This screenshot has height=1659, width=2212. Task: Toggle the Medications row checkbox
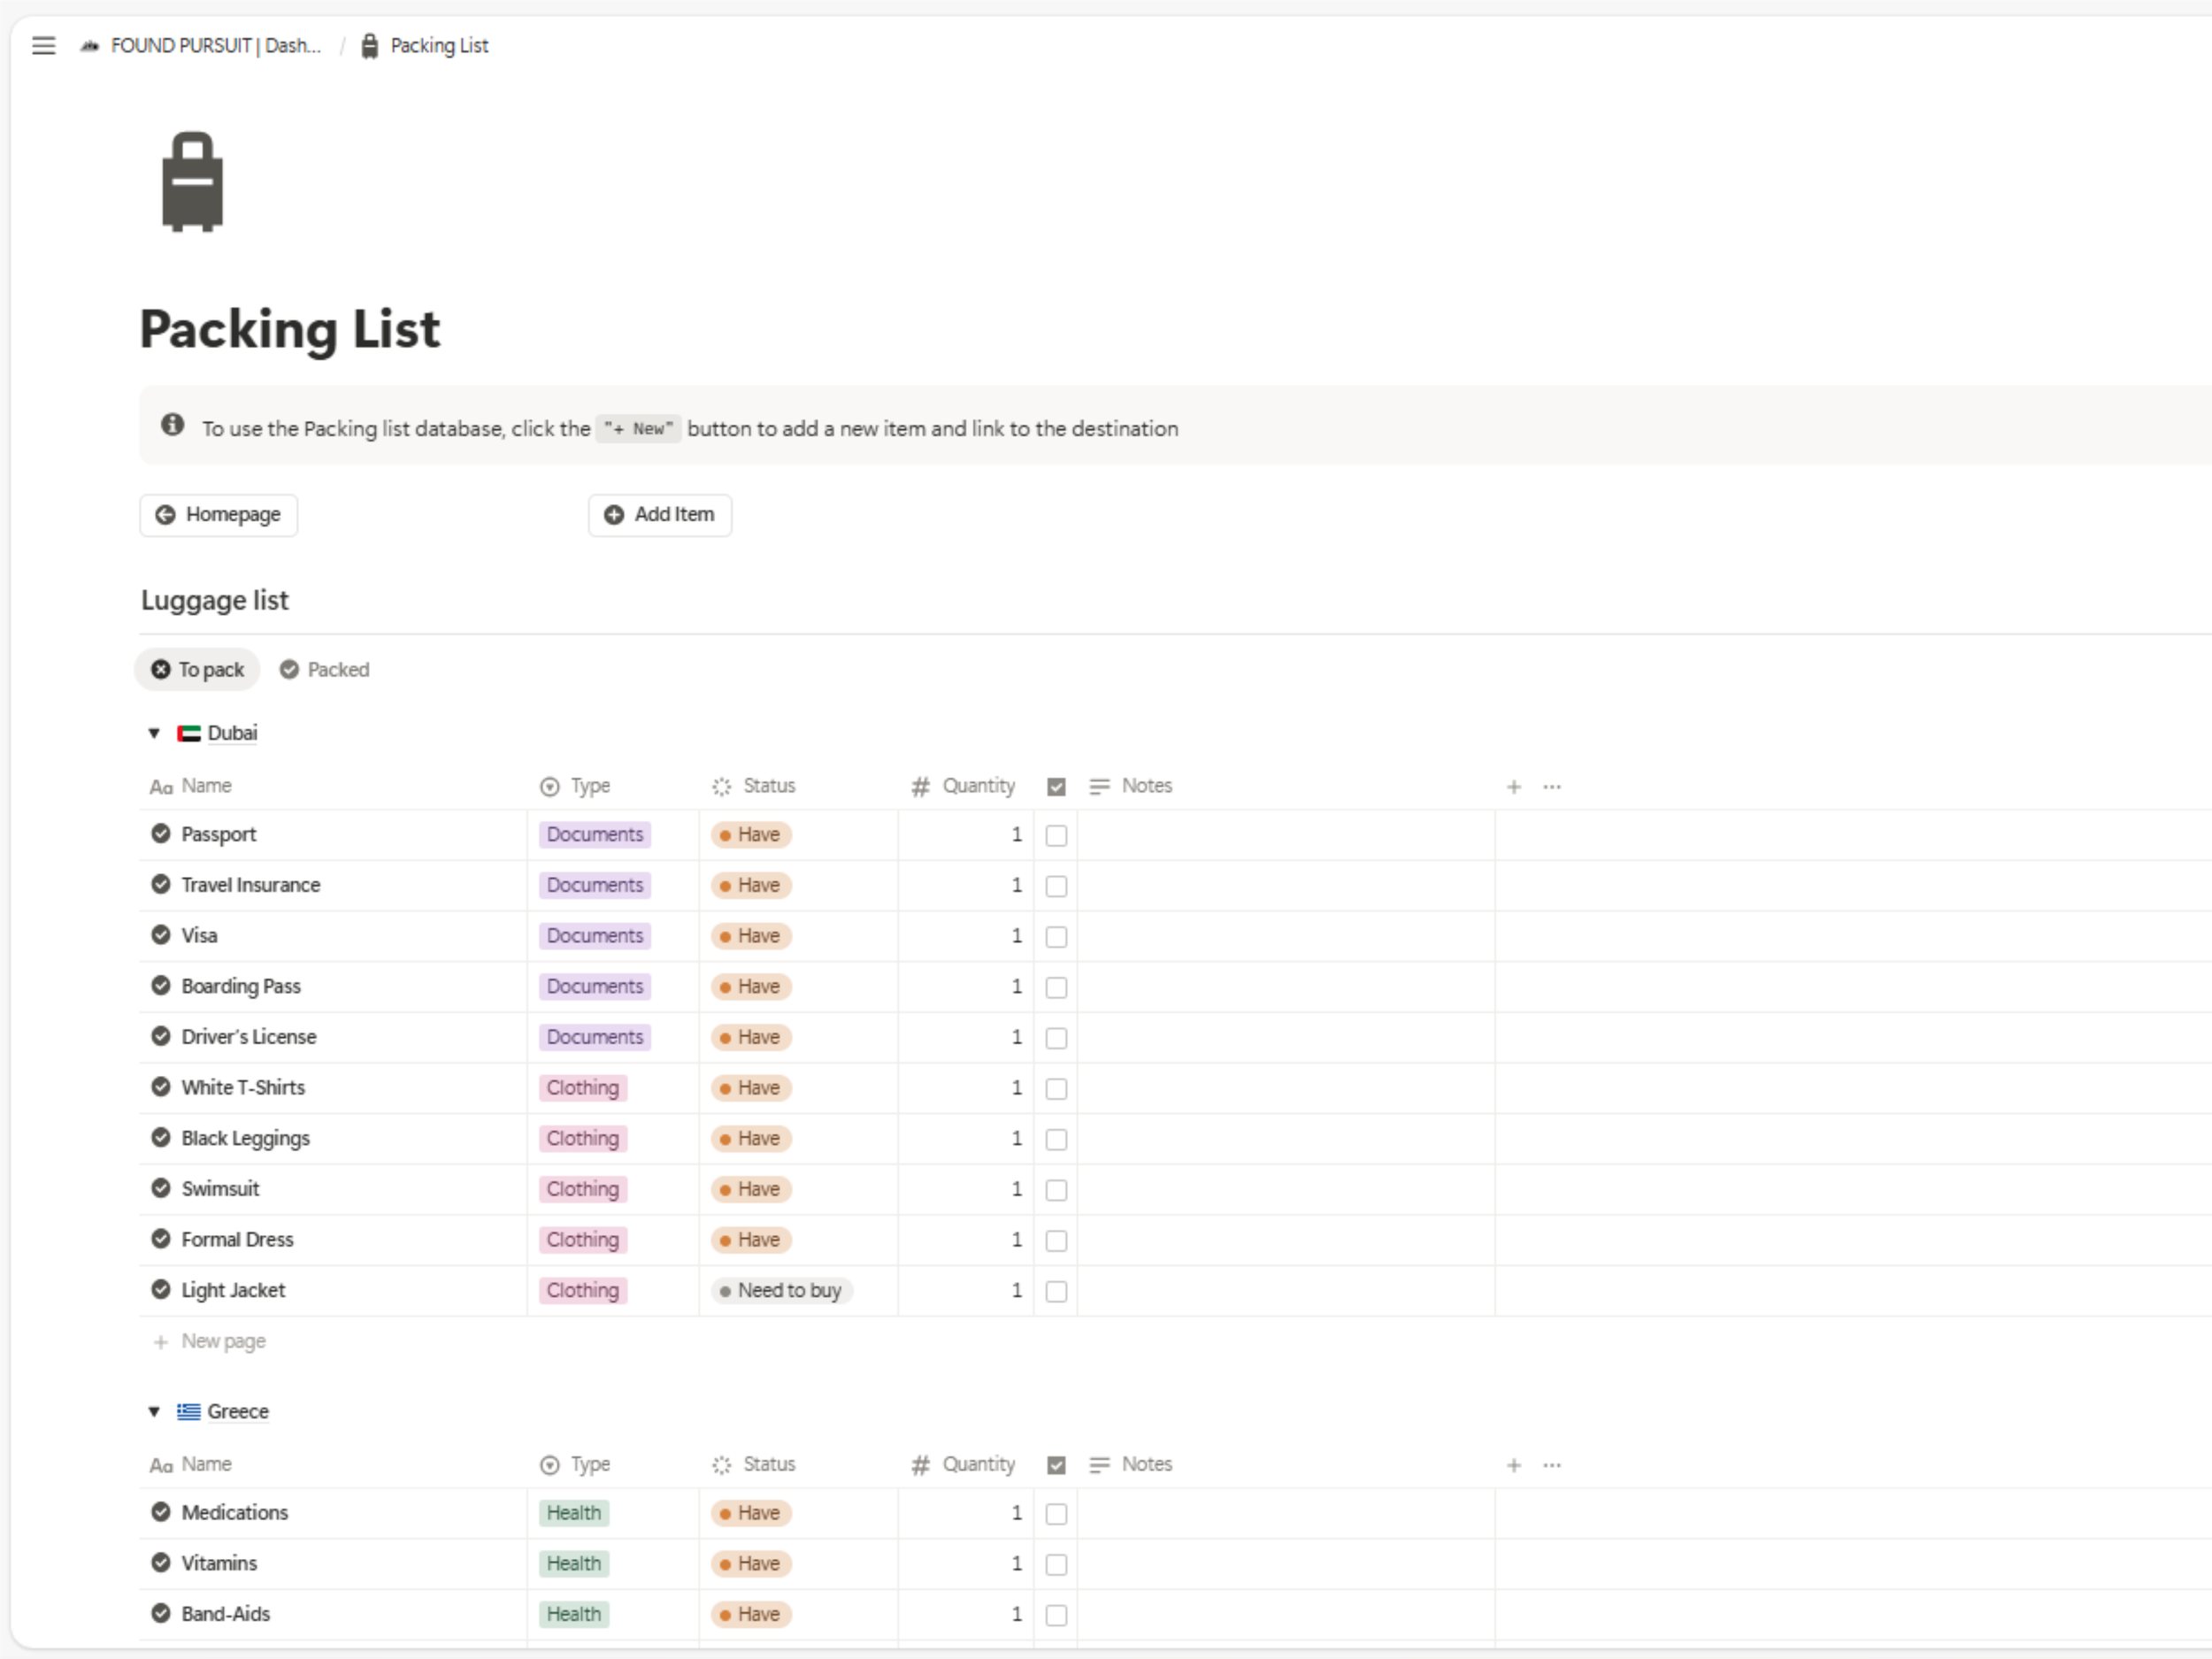click(1056, 1514)
